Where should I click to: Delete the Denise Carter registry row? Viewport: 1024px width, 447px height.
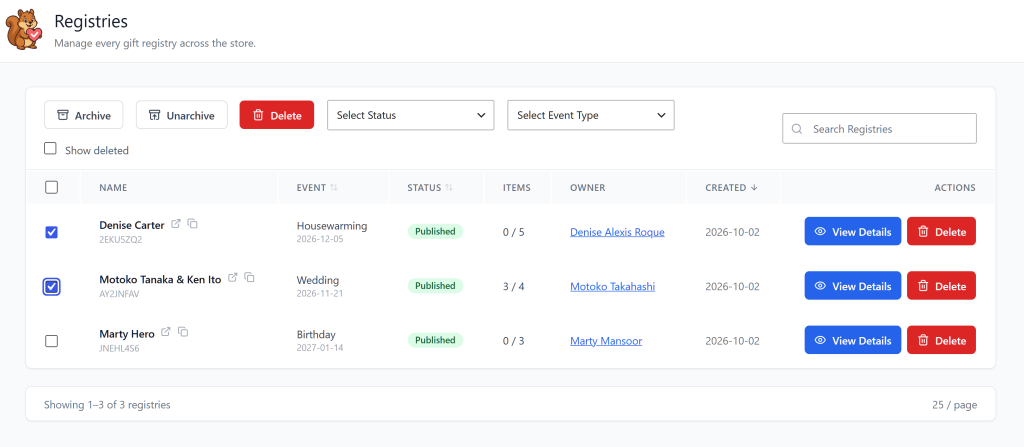click(941, 231)
